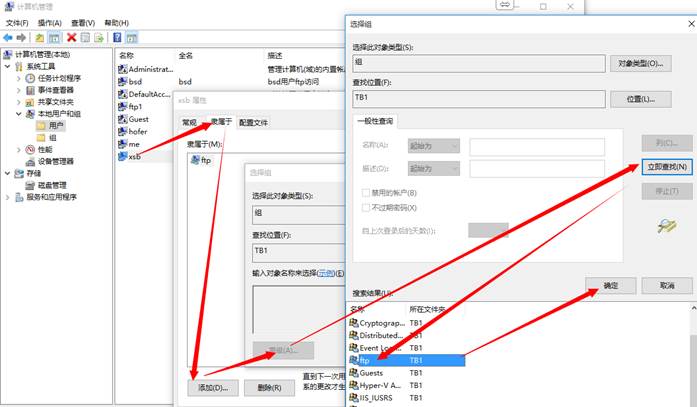697x407 pixels.
Task: Switch to the 常规 tab
Action: (189, 122)
